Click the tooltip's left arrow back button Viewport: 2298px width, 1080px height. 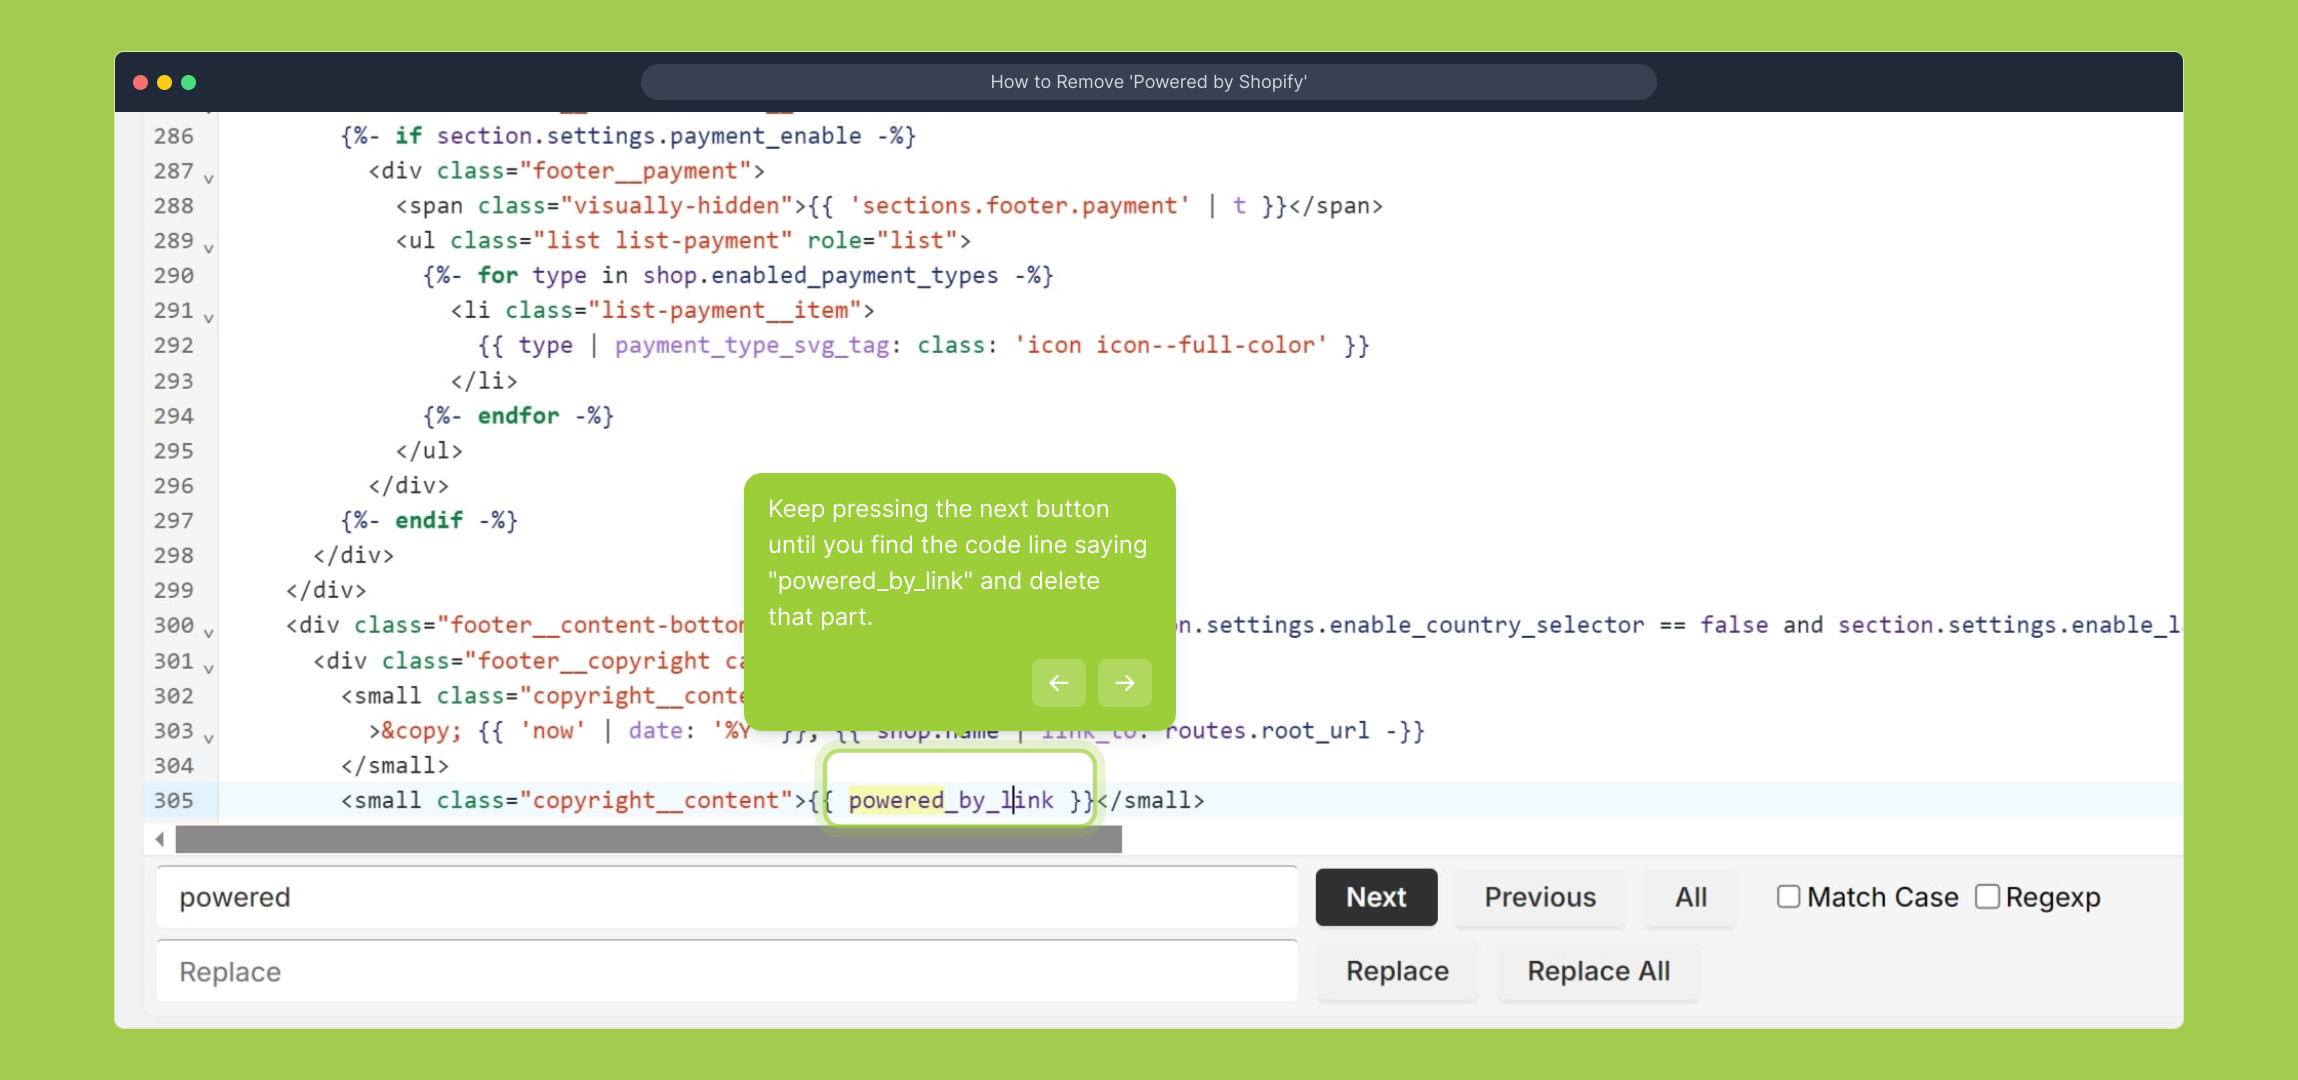pos(1058,683)
